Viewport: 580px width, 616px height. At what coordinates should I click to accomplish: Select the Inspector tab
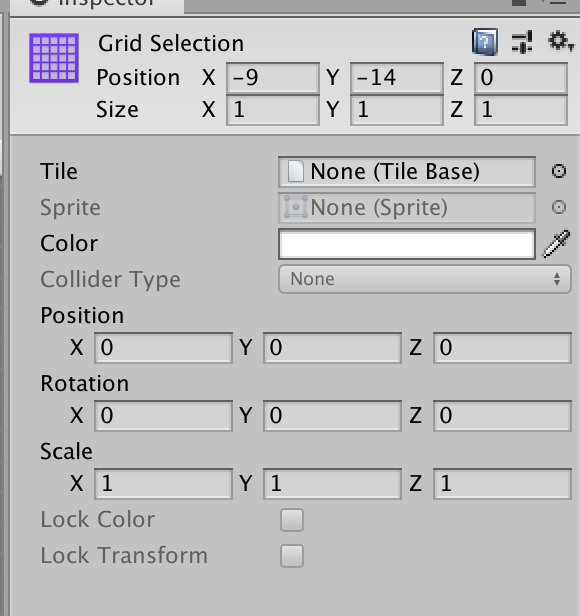click(x=97, y=4)
